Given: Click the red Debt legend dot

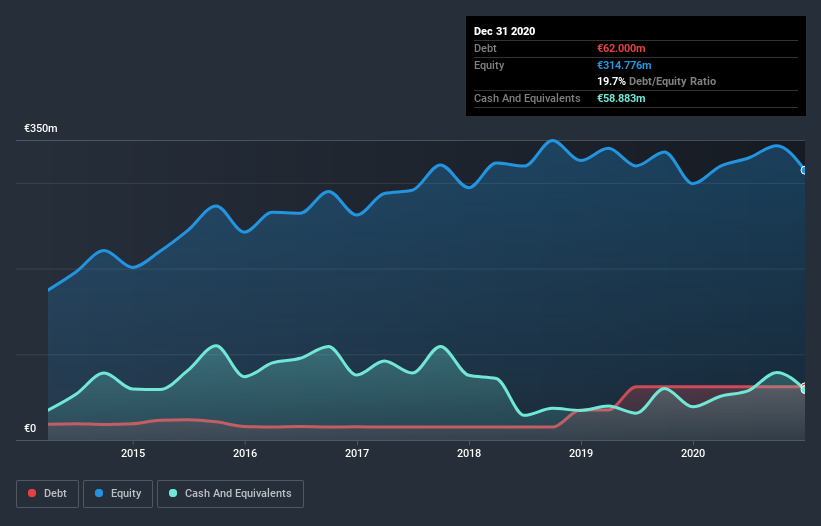Looking at the screenshot, I should (x=32, y=493).
